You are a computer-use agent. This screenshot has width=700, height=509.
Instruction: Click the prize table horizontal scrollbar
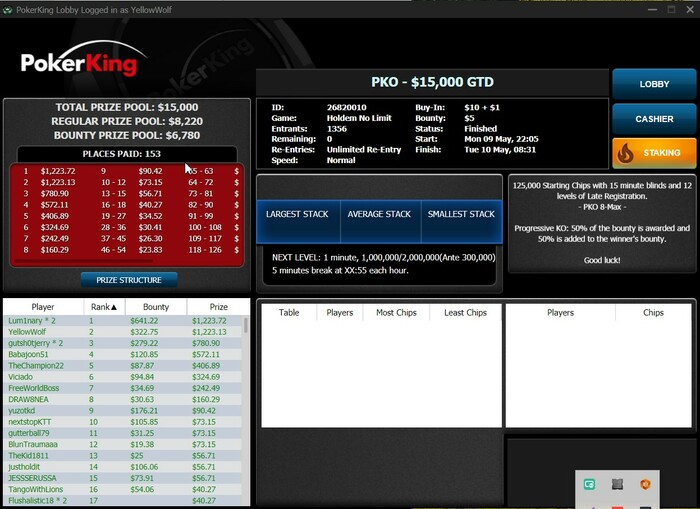(x=83, y=261)
